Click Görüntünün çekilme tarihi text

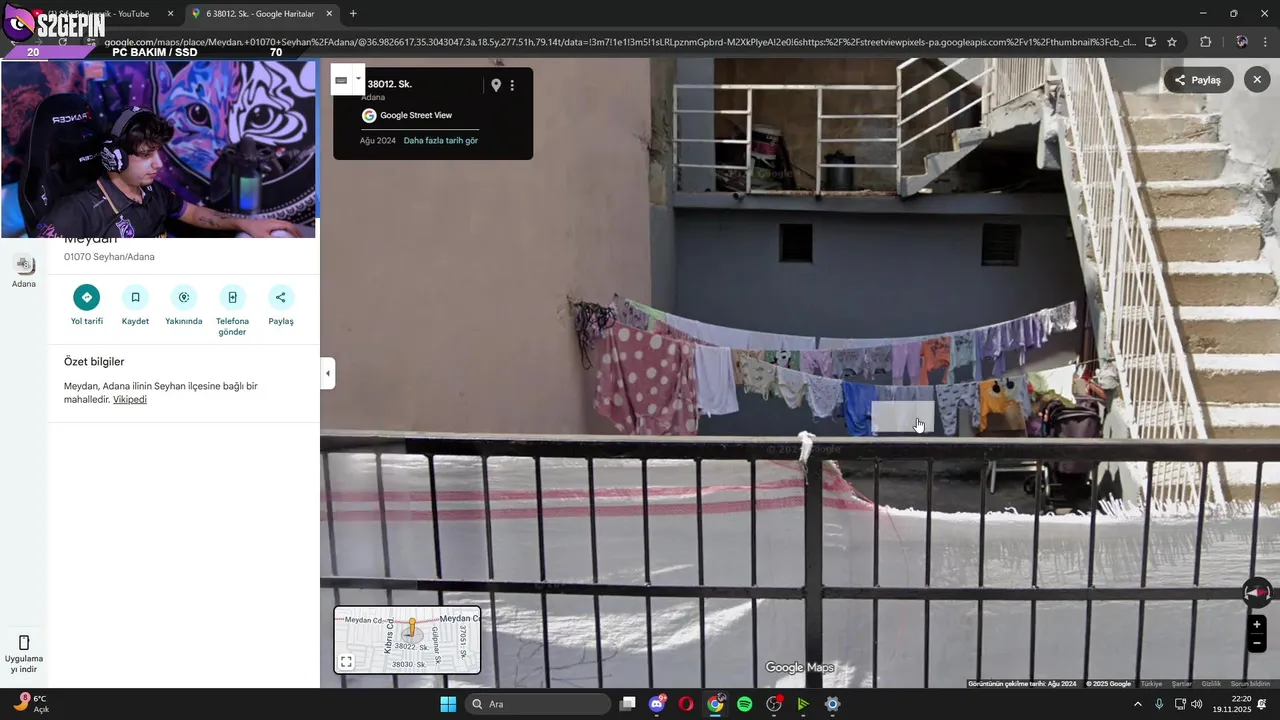(1022, 684)
